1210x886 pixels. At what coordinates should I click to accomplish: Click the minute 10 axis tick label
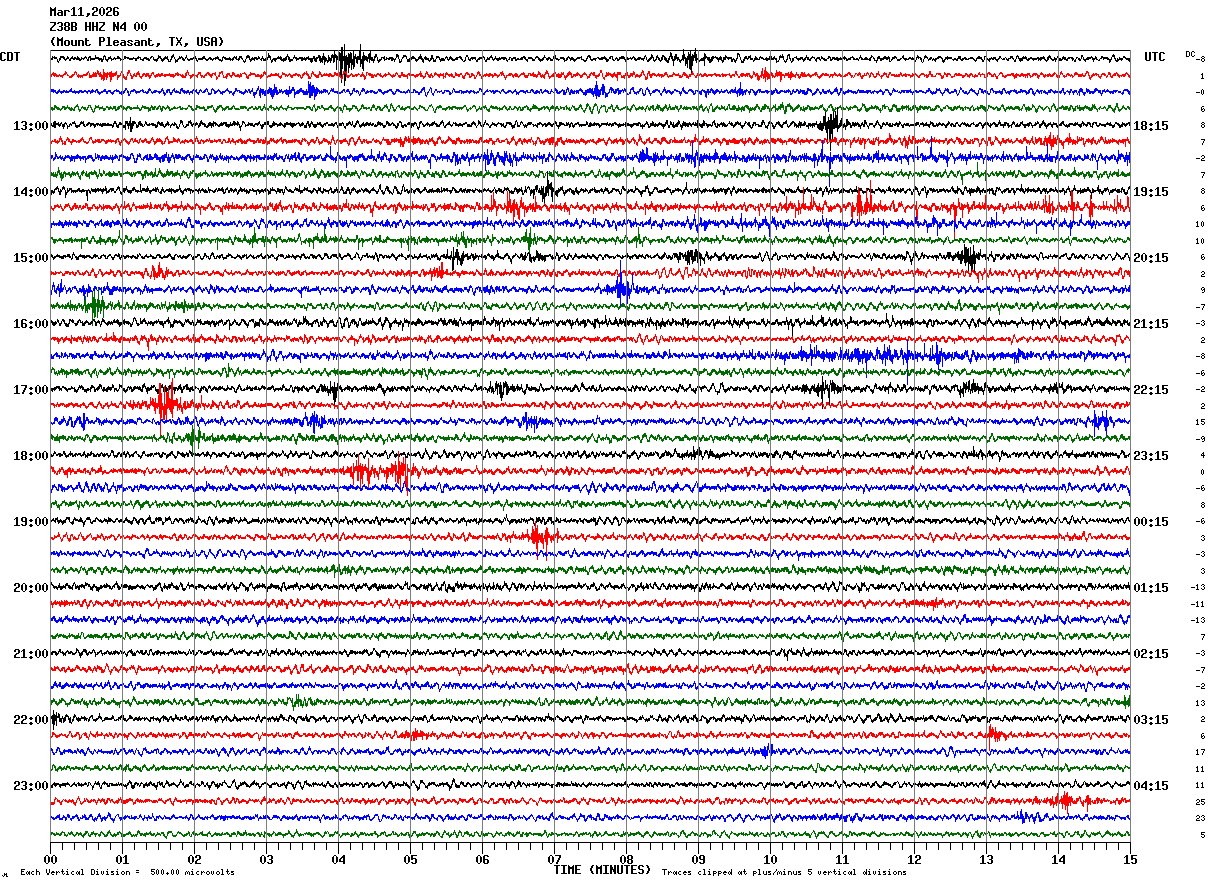point(770,859)
